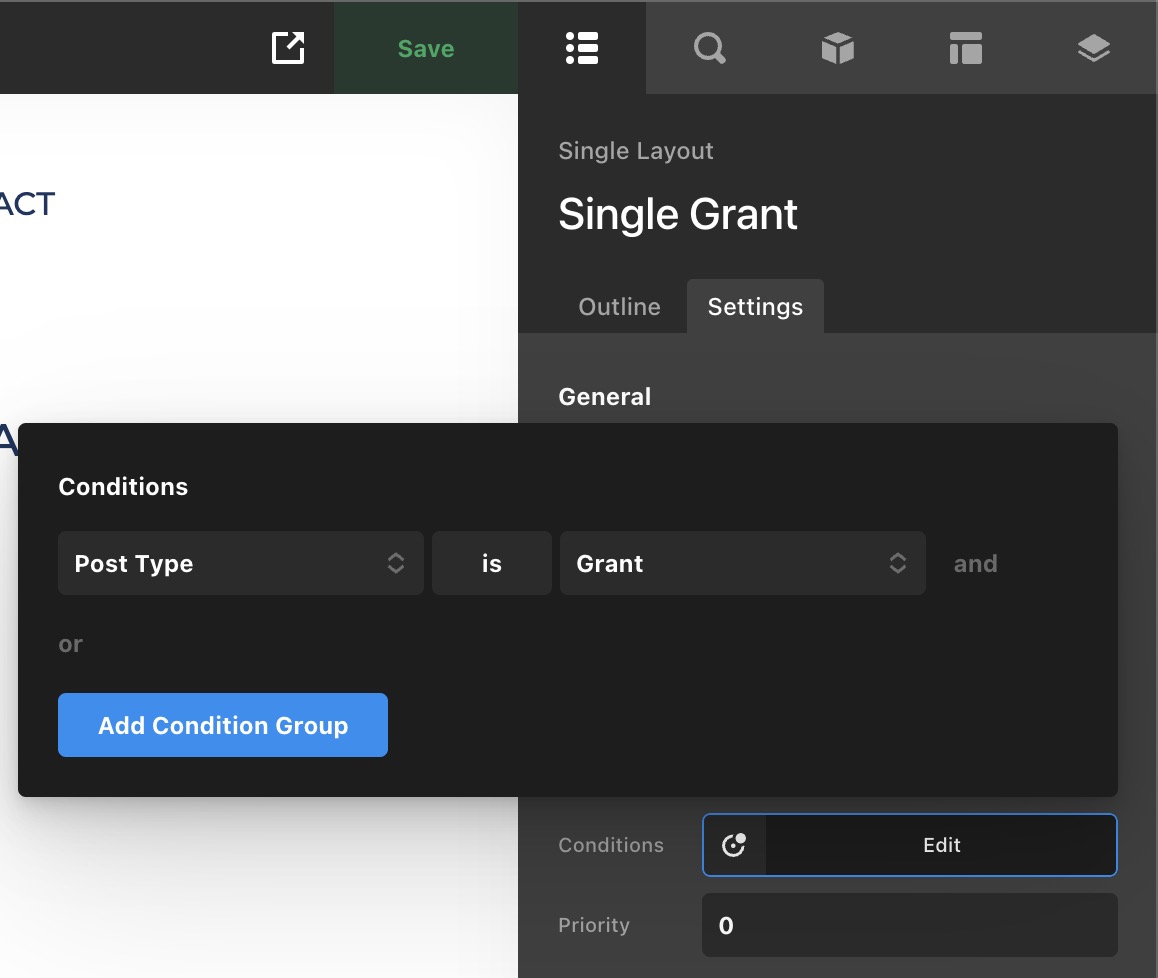Select the Settings tab
This screenshot has height=978, width=1158.
755,307
